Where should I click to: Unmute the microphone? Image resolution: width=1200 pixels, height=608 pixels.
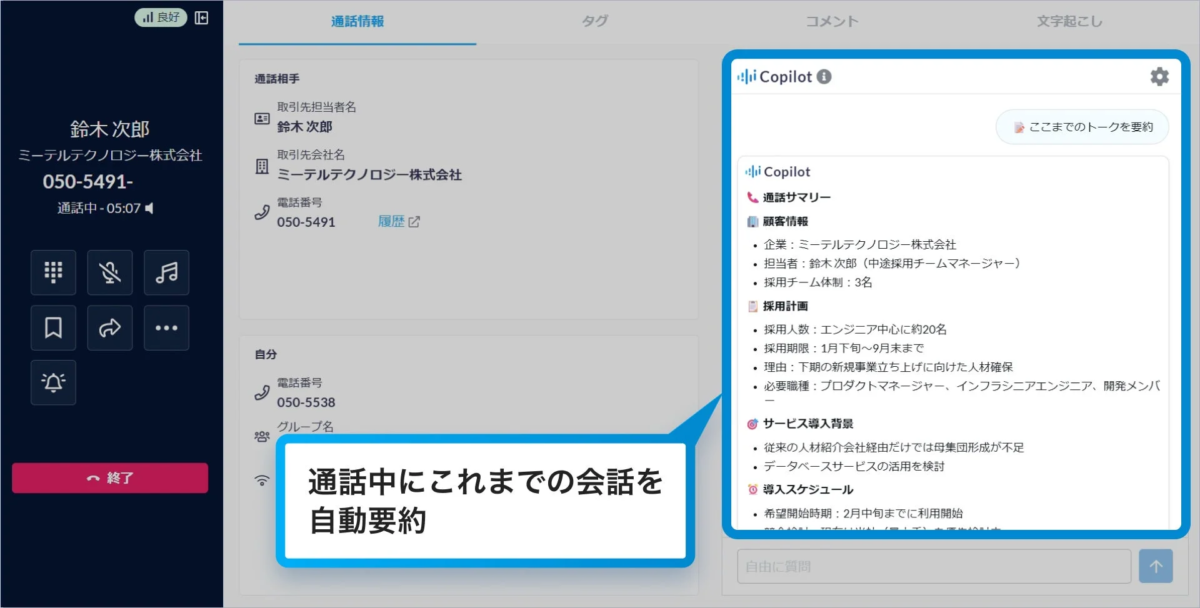109,272
